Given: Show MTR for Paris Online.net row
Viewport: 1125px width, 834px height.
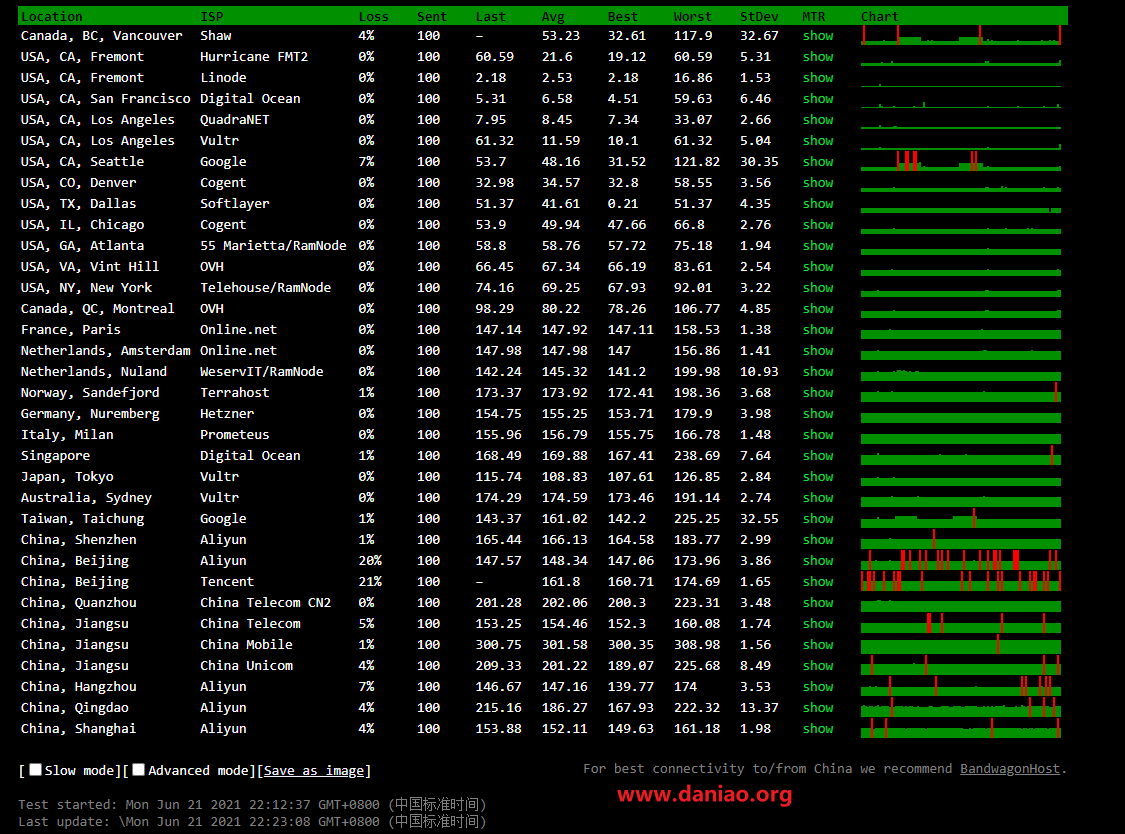Looking at the screenshot, I should coord(818,329).
